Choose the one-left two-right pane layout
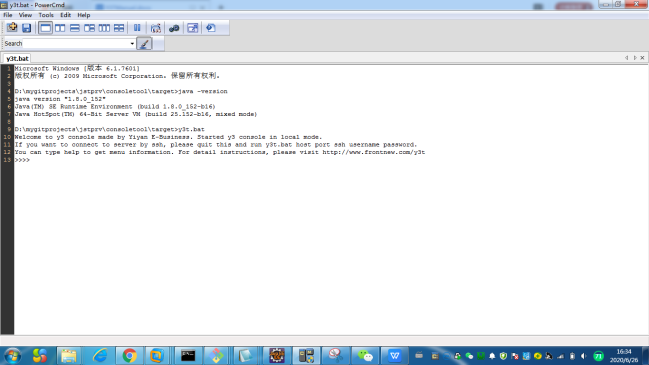This screenshot has width=649, height=365. [x=89, y=28]
